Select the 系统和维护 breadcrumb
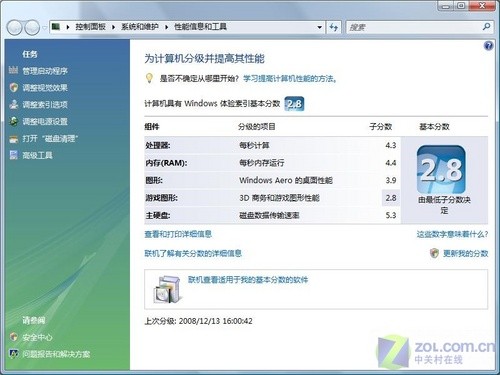The image size is (500, 375). [140, 27]
